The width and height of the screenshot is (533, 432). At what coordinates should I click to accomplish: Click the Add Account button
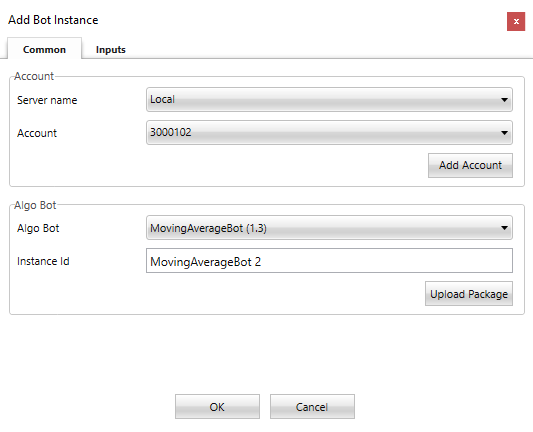tap(470, 165)
